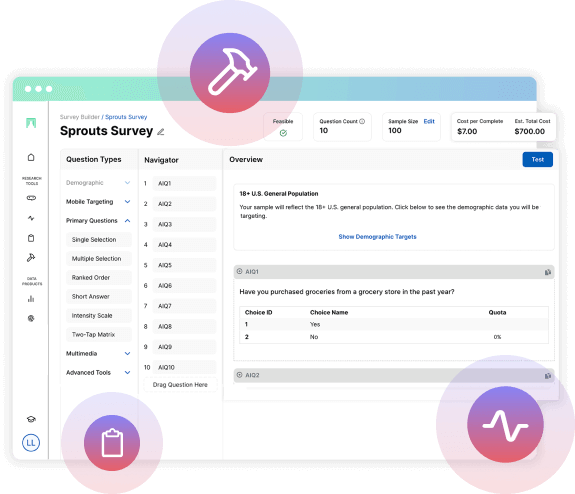The height and width of the screenshot is (494, 575).
Task: Pick Intensity Scale question type
Action: pos(99,316)
